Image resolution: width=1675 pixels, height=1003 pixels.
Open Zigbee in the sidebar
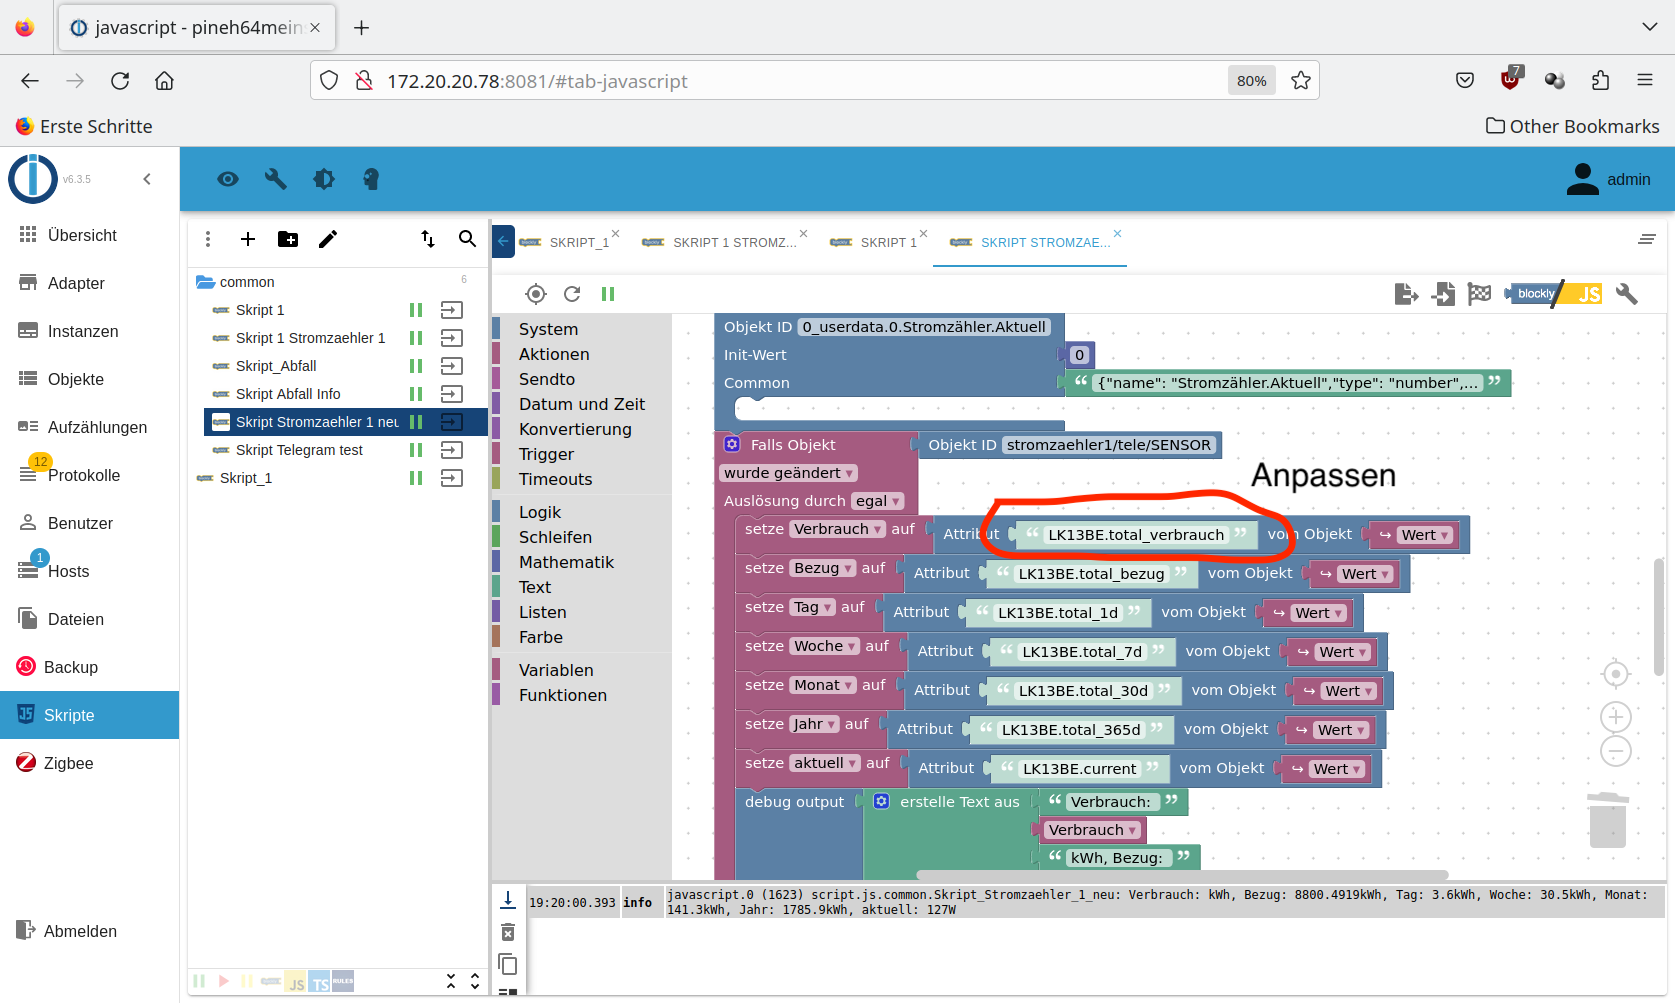tap(89, 763)
